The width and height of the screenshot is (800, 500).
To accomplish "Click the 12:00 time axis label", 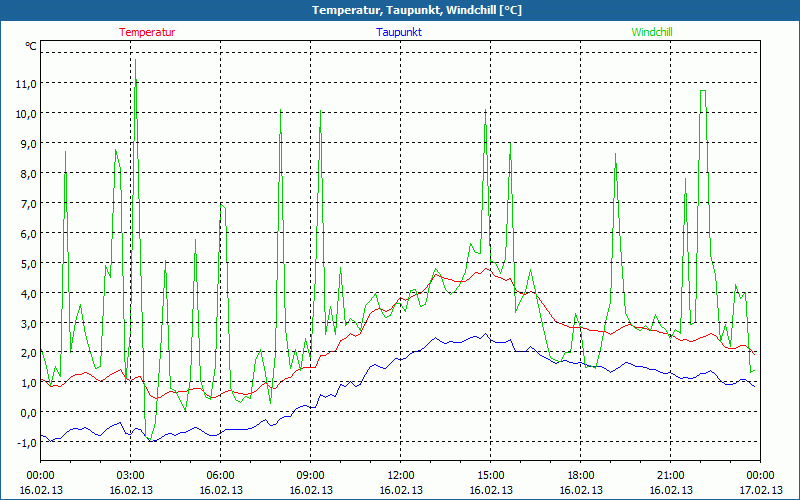I will (x=401, y=476).
